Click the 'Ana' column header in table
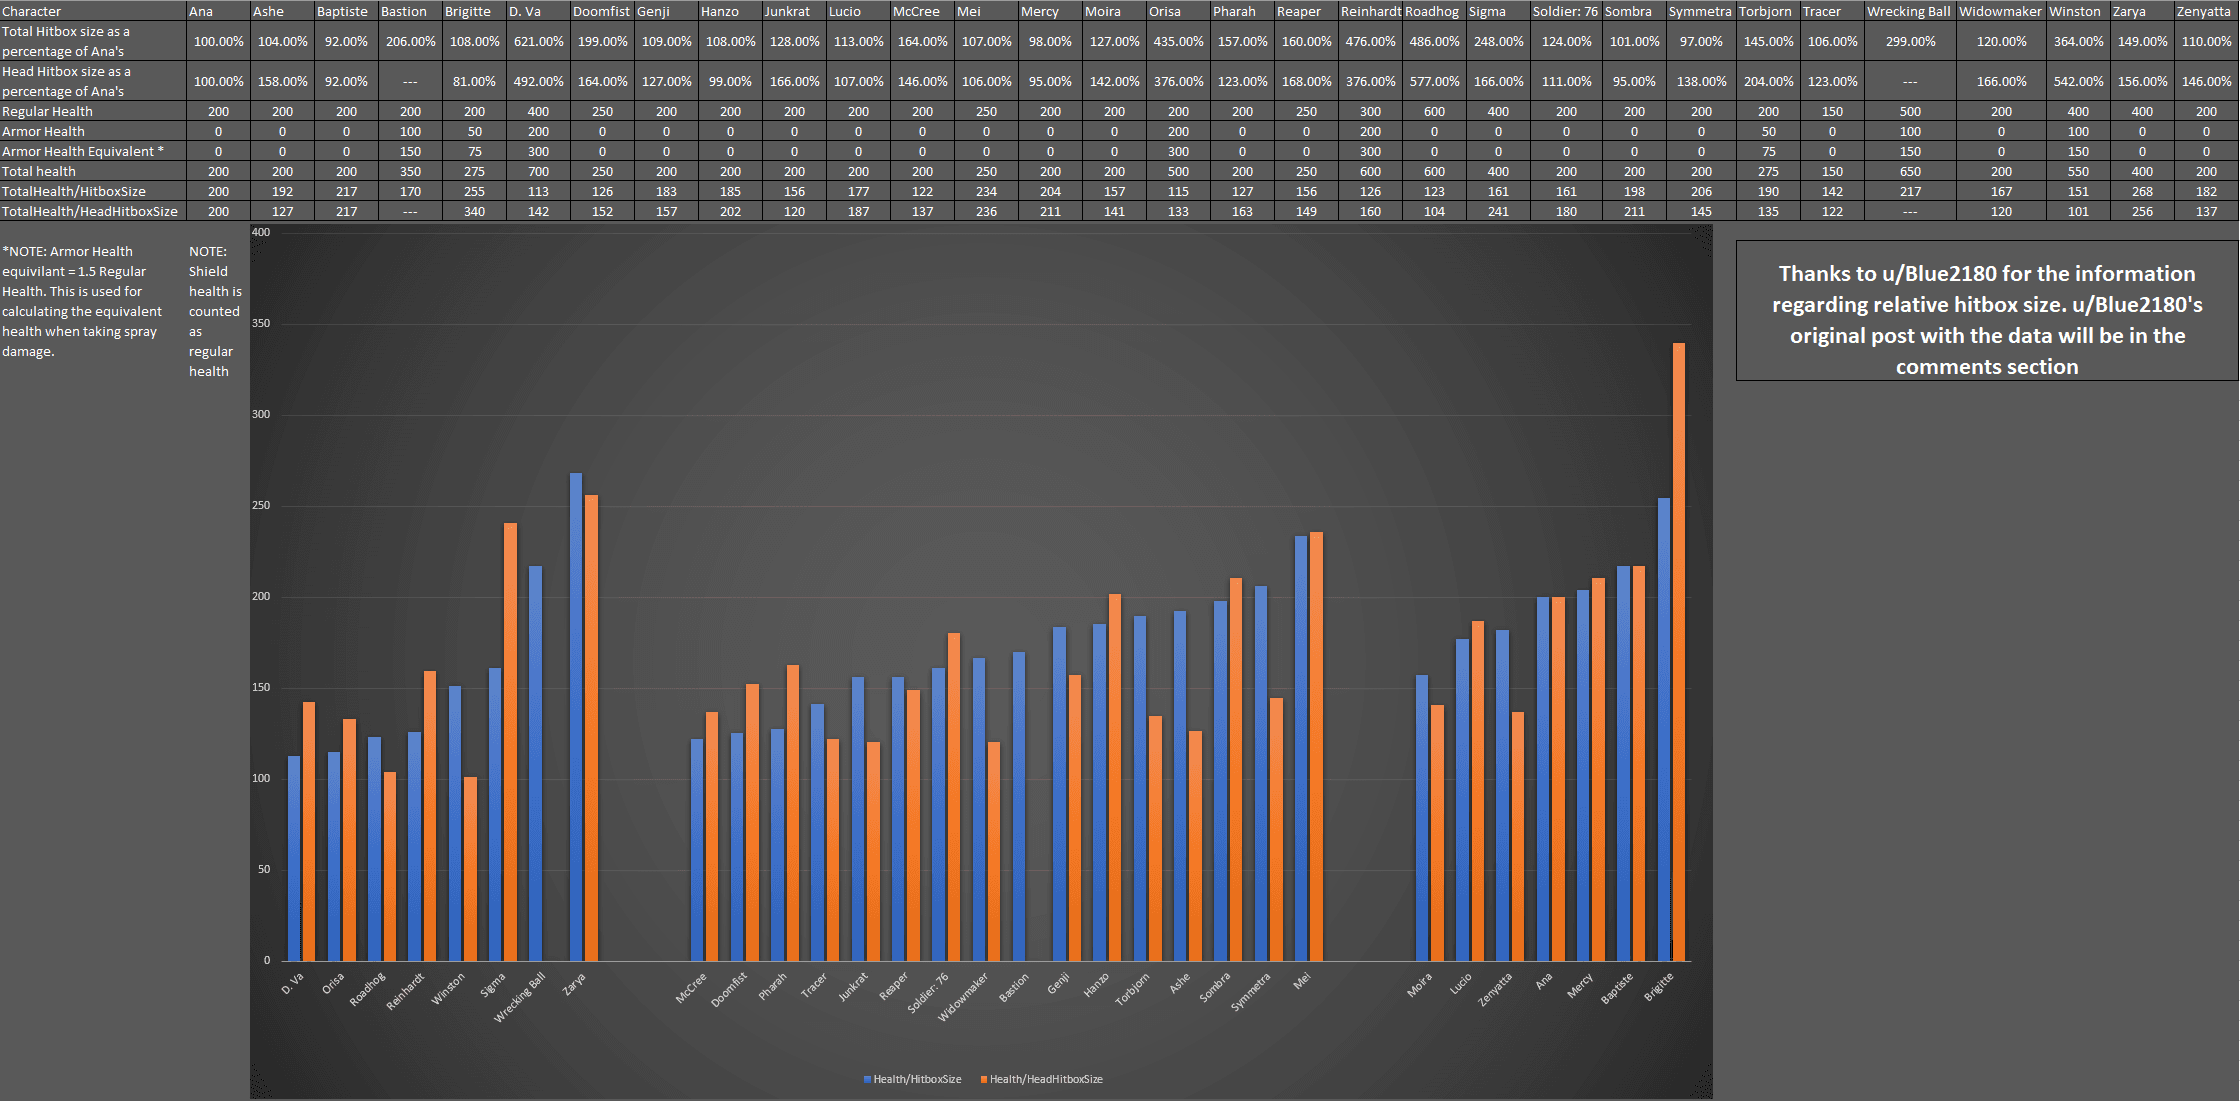 click(x=219, y=11)
